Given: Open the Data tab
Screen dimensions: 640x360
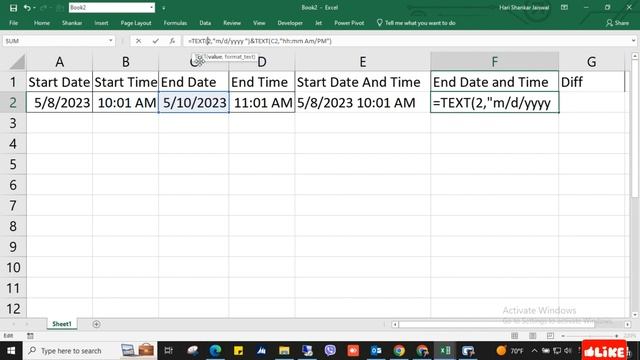Looking at the screenshot, I should 205,23.
